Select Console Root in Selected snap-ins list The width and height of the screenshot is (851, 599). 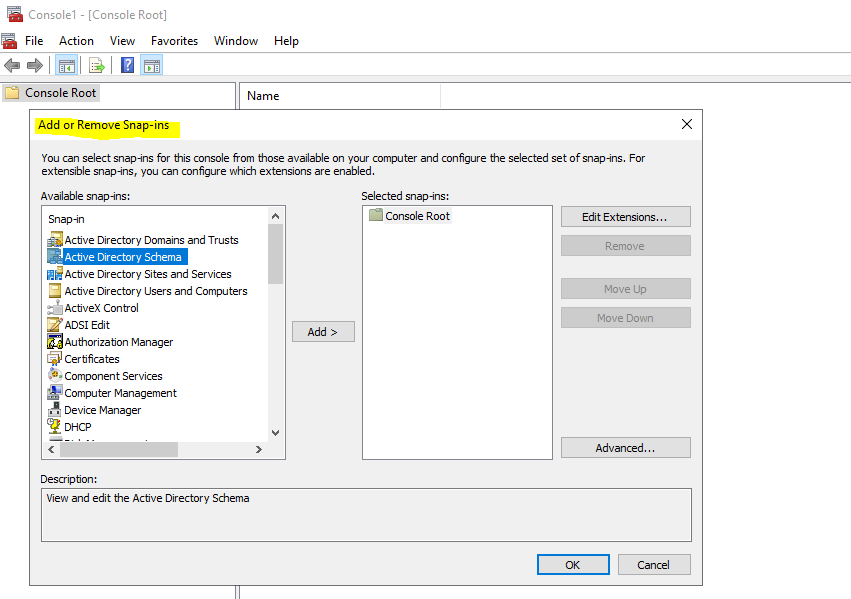pyautogui.click(x=417, y=215)
